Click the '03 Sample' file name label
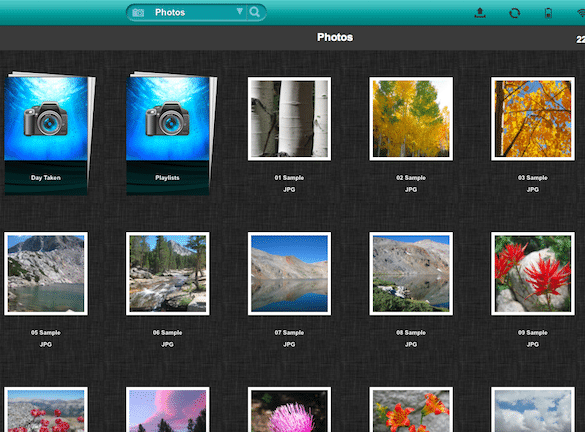Image resolution: width=585 pixels, height=432 pixels. point(533,178)
